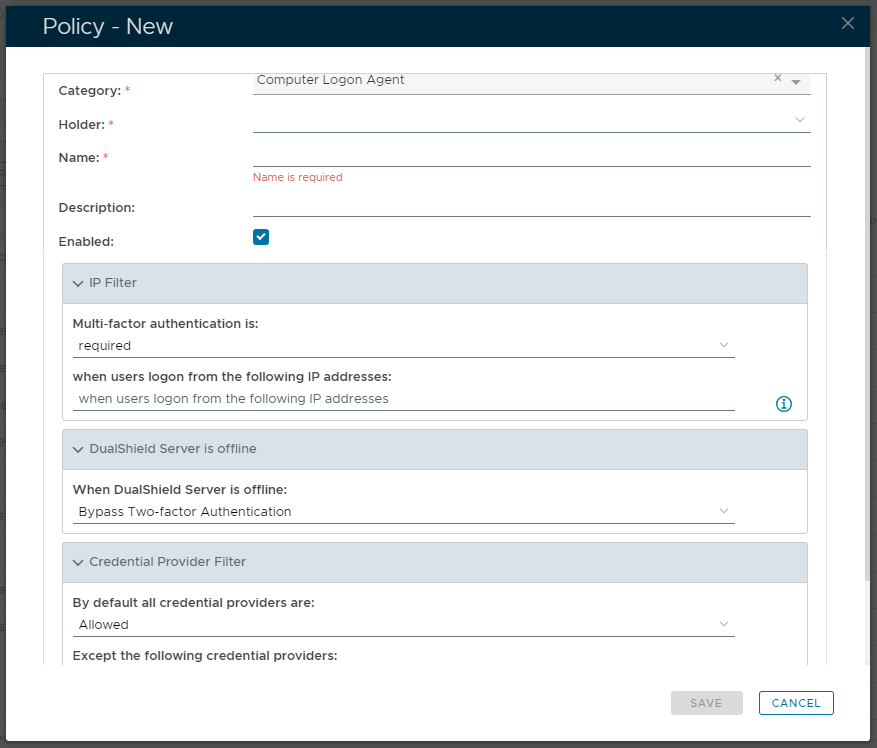
Task: Collapse the Credential Provider Filter section
Action: [78, 562]
